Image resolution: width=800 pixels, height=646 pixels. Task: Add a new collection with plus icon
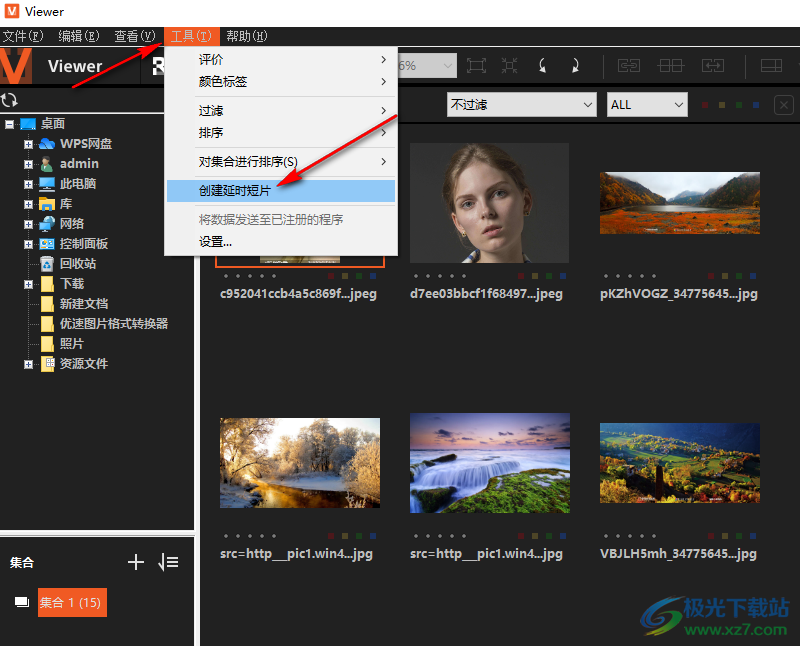pos(136,562)
